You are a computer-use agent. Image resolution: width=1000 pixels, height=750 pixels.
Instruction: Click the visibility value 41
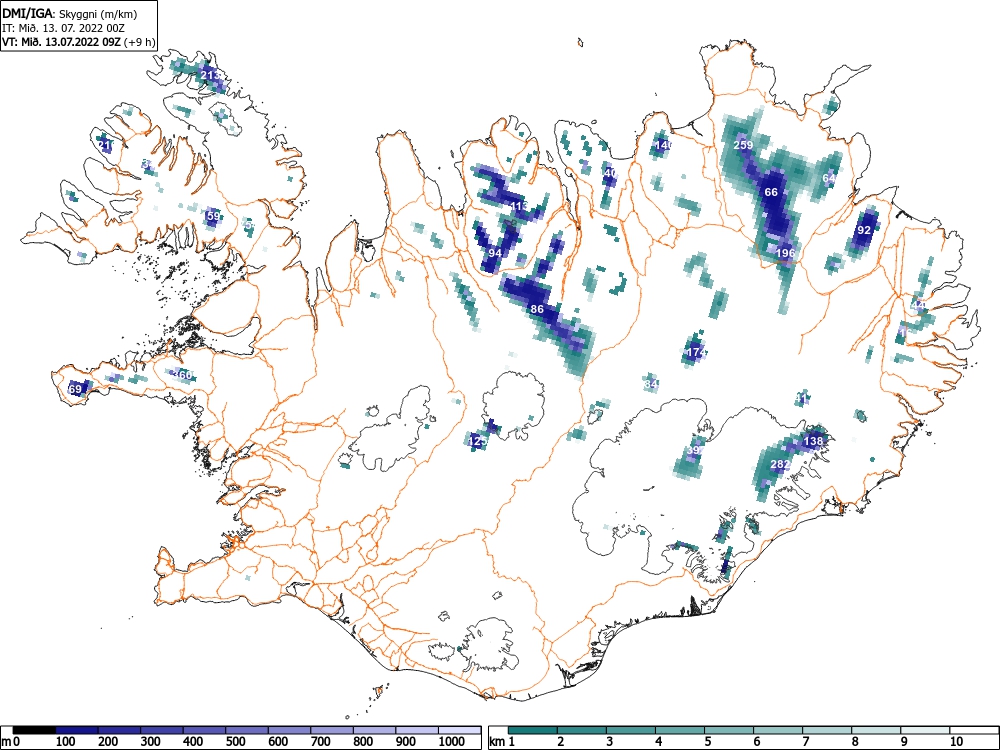(x=802, y=399)
